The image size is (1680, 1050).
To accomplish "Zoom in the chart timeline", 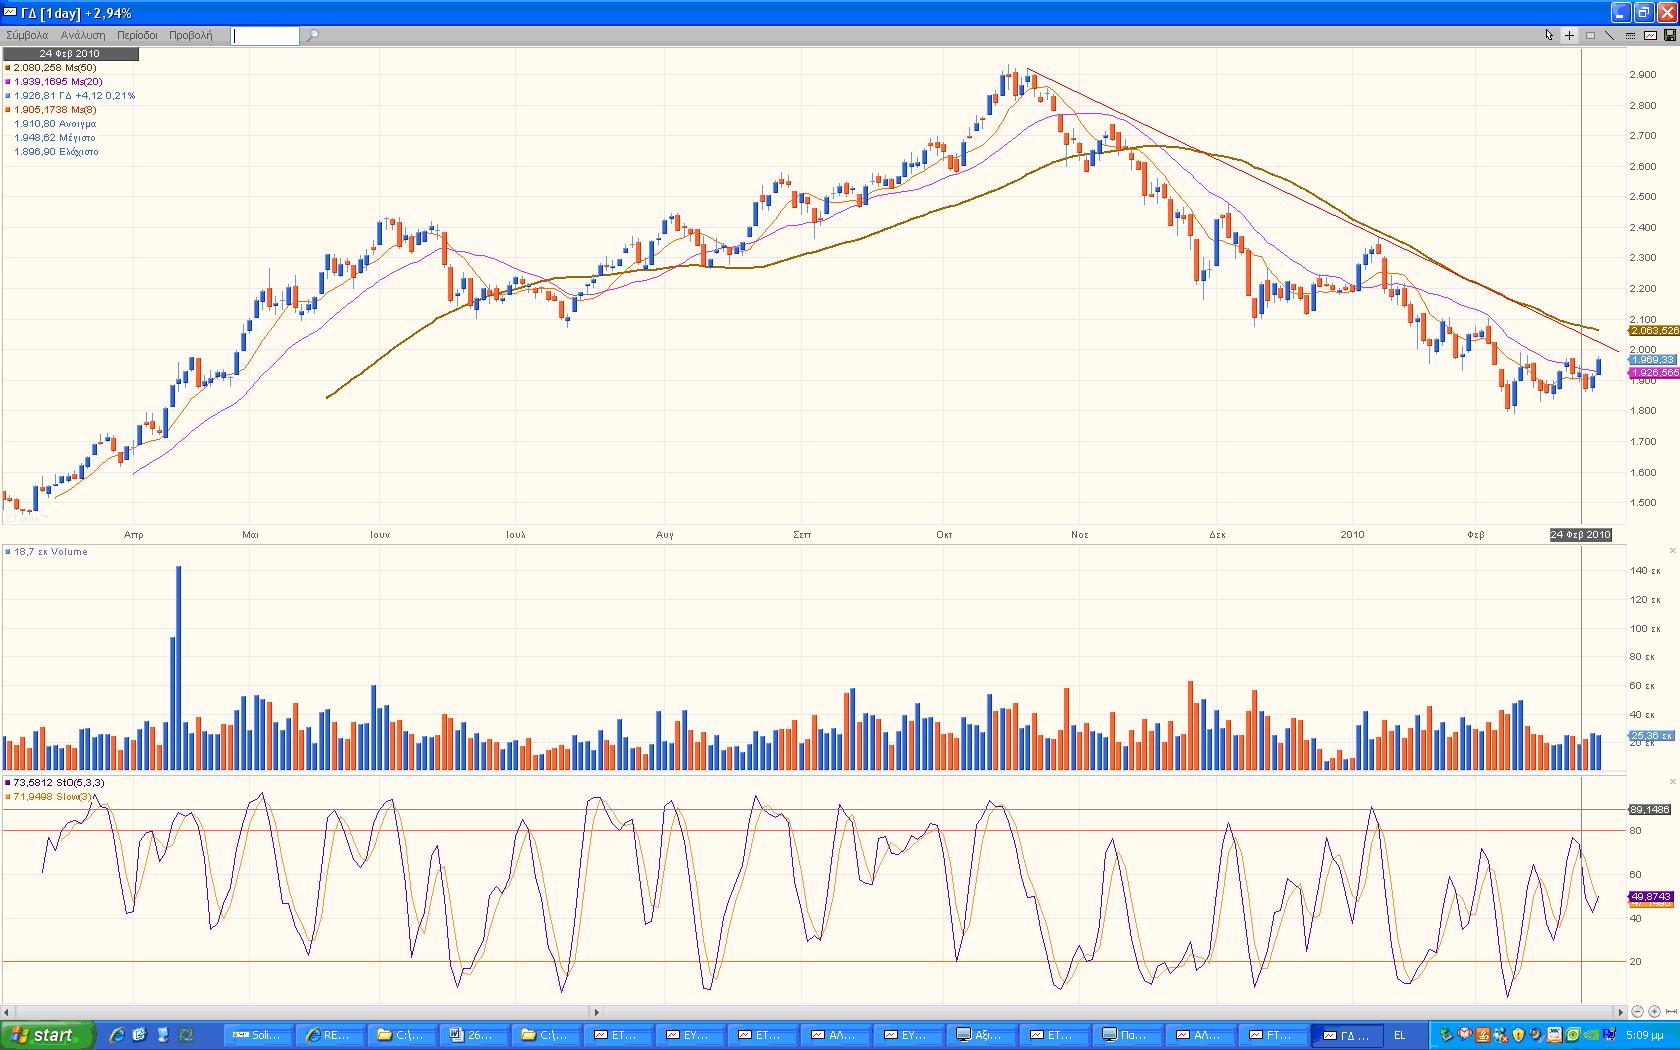I will (1654, 1012).
